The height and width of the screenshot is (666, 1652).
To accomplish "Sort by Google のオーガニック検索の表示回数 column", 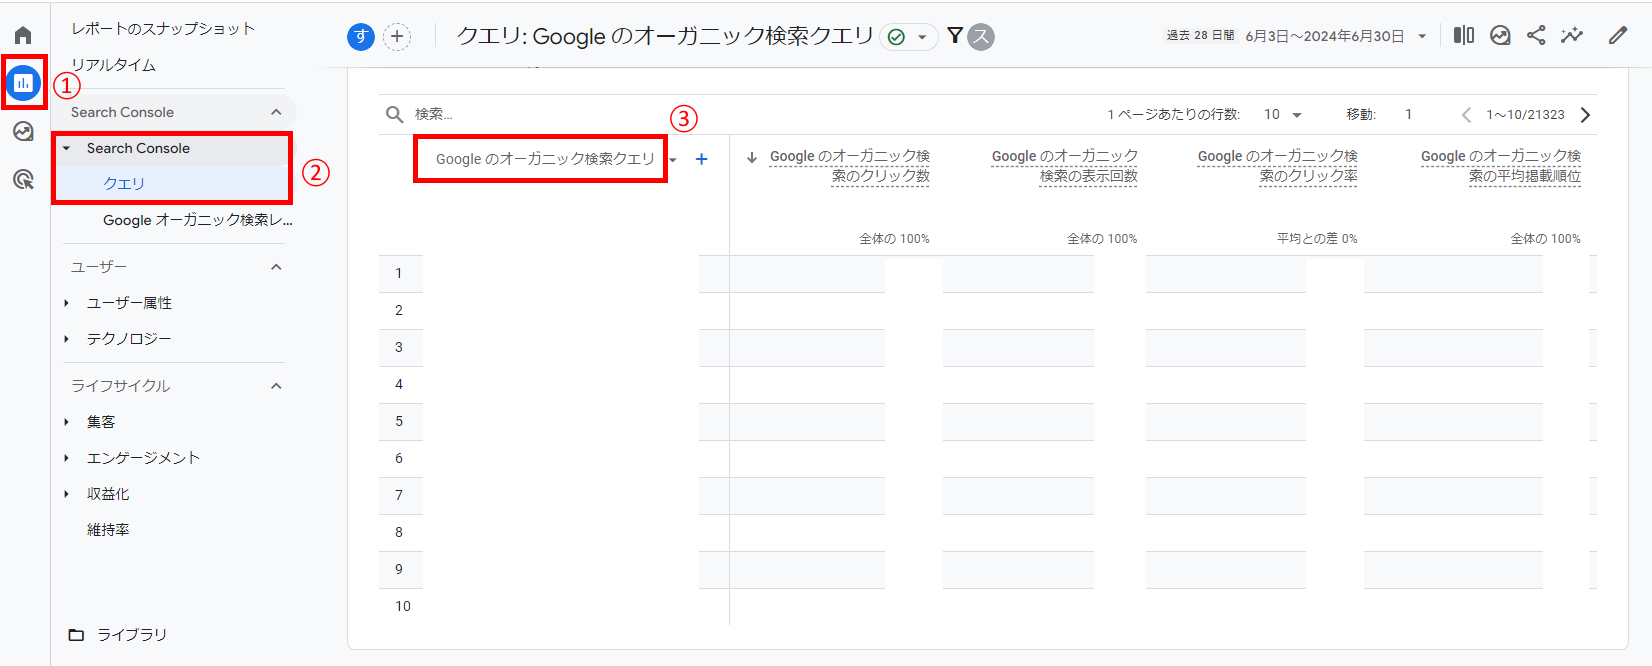I will pyautogui.click(x=1065, y=166).
